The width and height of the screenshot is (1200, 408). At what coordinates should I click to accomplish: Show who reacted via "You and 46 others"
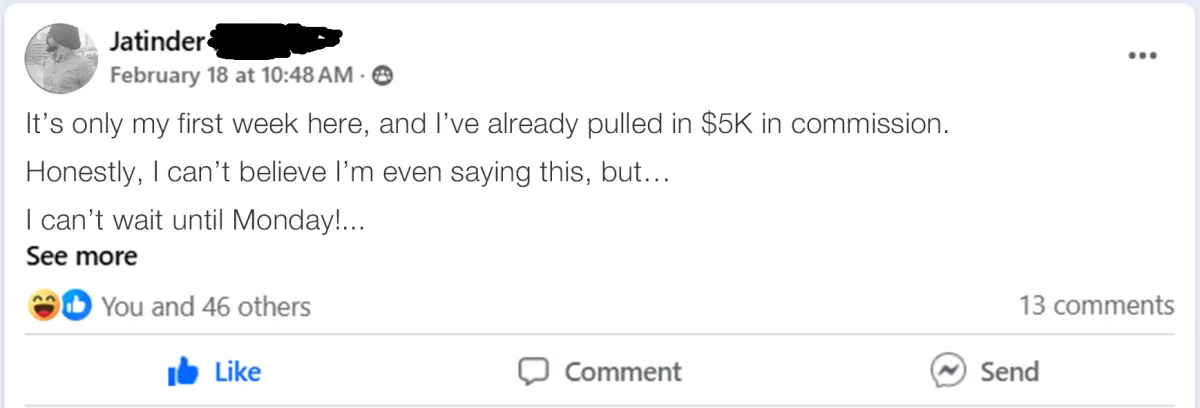[206, 306]
